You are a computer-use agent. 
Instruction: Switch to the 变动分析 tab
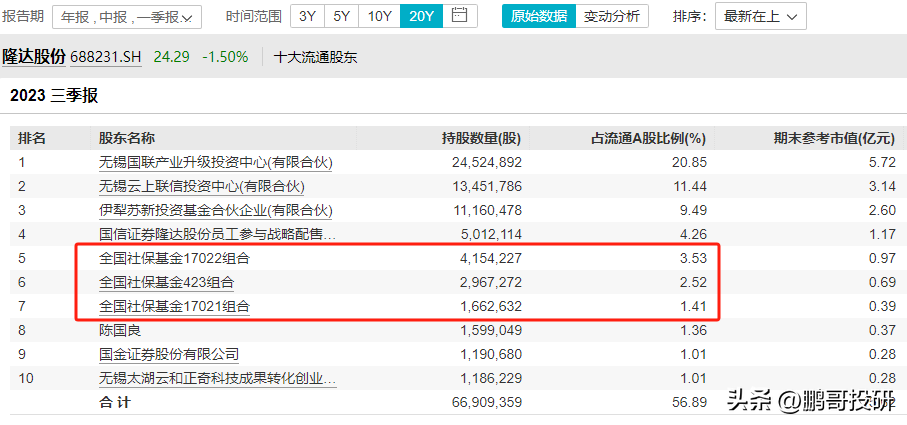(612, 16)
